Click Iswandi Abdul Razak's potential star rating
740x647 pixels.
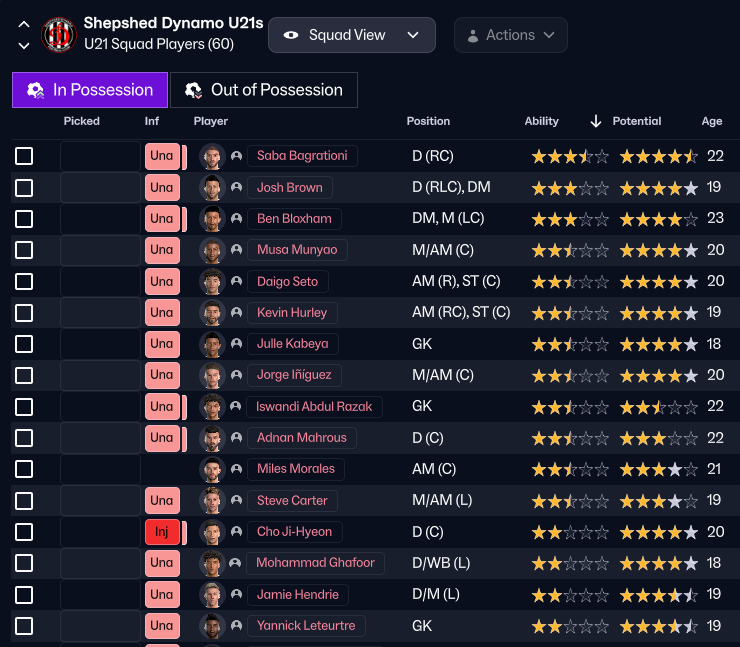point(659,407)
